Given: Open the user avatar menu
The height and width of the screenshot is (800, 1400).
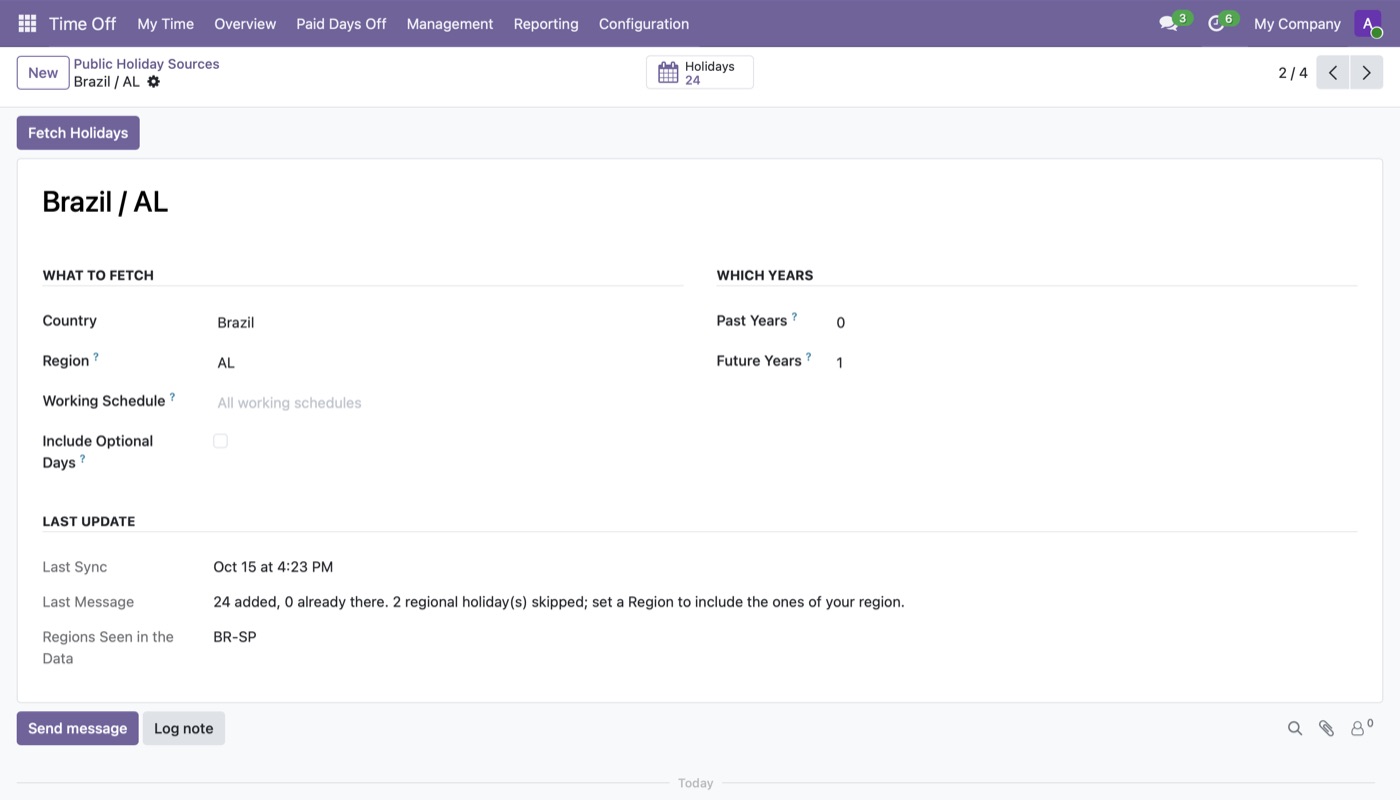Looking at the screenshot, I should (1367, 23).
